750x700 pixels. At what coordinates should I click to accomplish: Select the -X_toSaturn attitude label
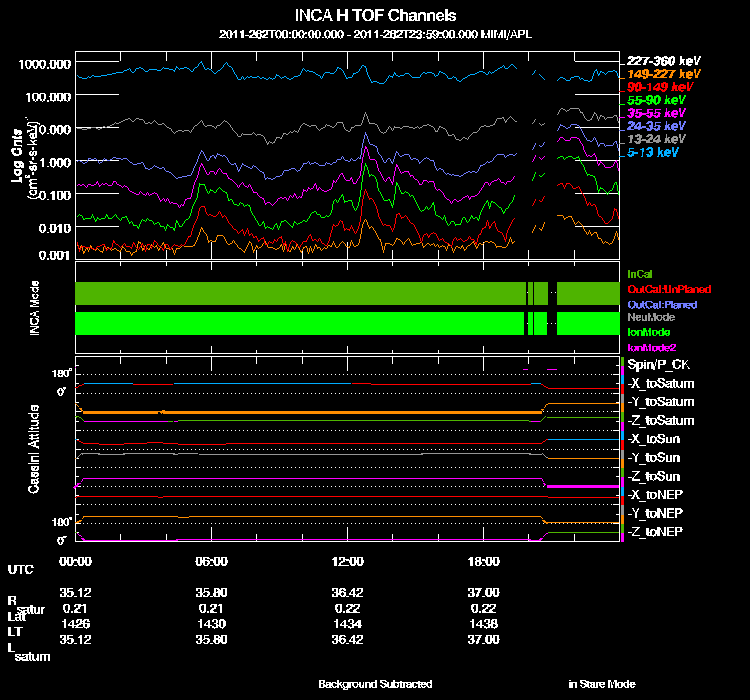click(x=660, y=384)
